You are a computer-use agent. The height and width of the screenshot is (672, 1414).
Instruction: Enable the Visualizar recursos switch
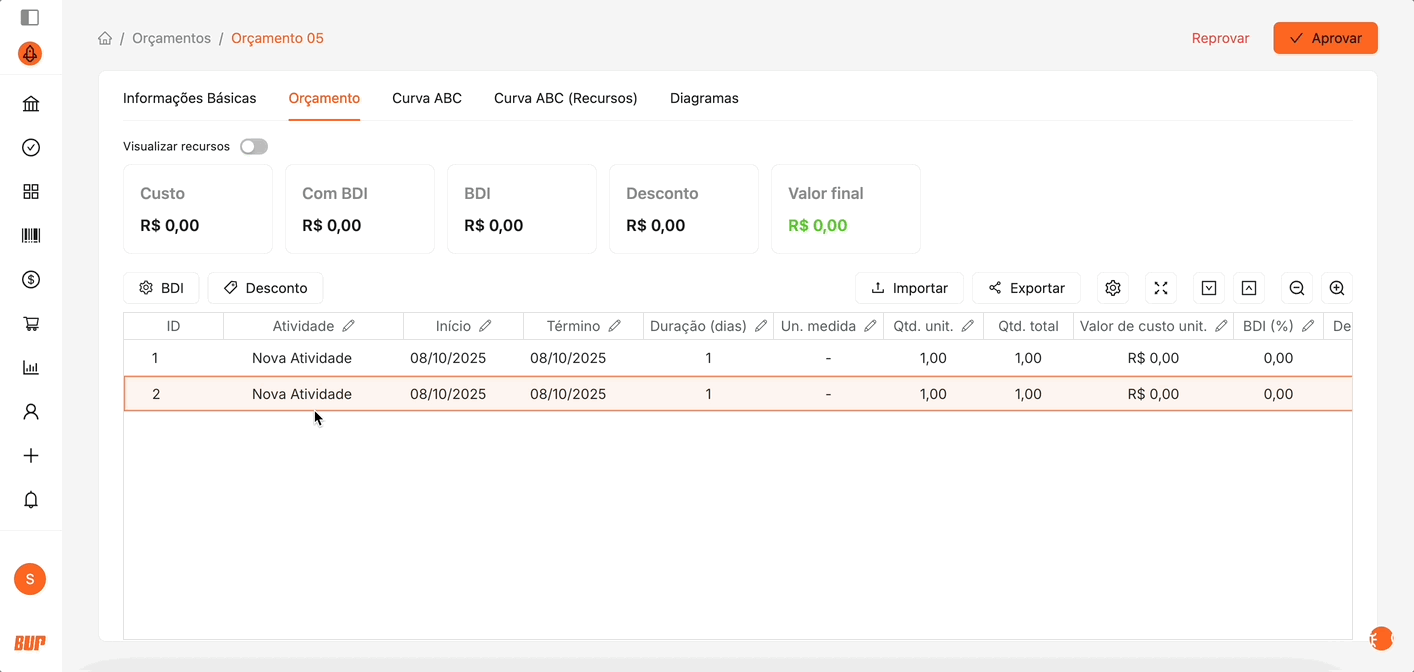coord(254,147)
